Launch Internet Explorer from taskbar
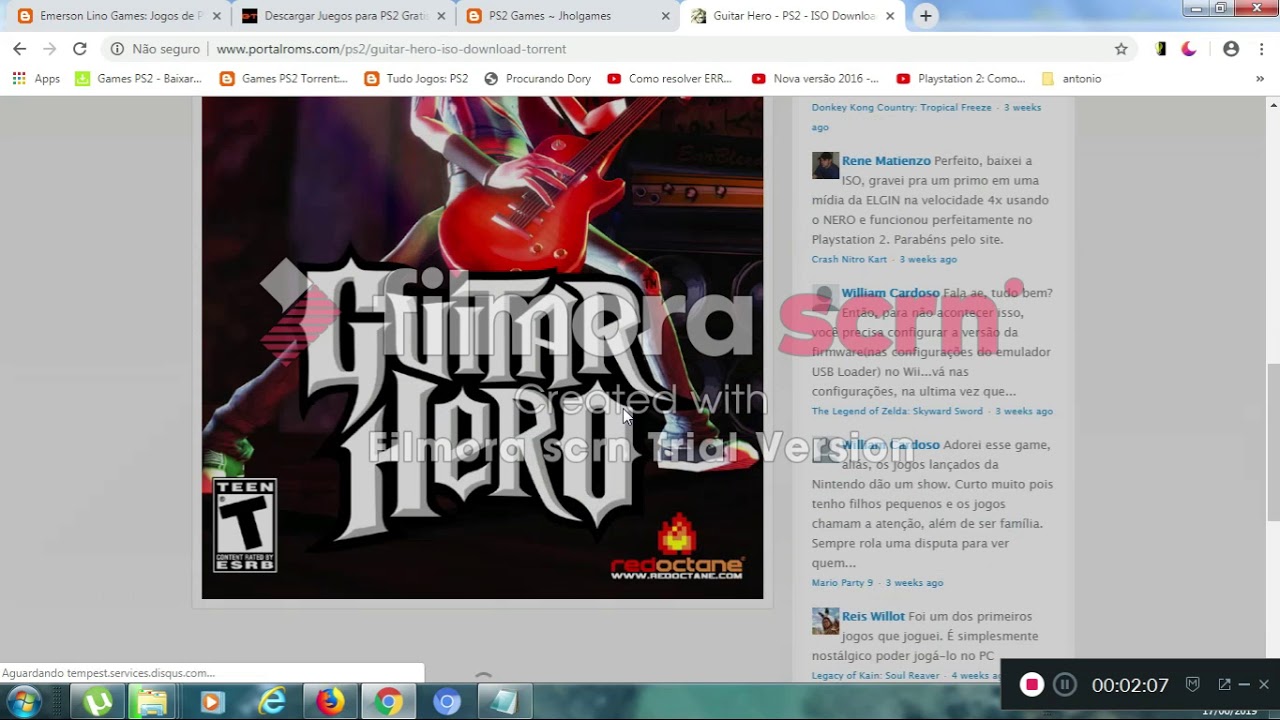 [271, 702]
